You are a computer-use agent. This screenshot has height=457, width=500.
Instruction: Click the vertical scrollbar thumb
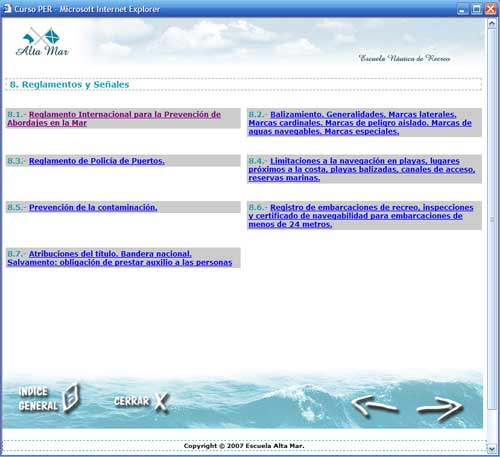[491, 219]
